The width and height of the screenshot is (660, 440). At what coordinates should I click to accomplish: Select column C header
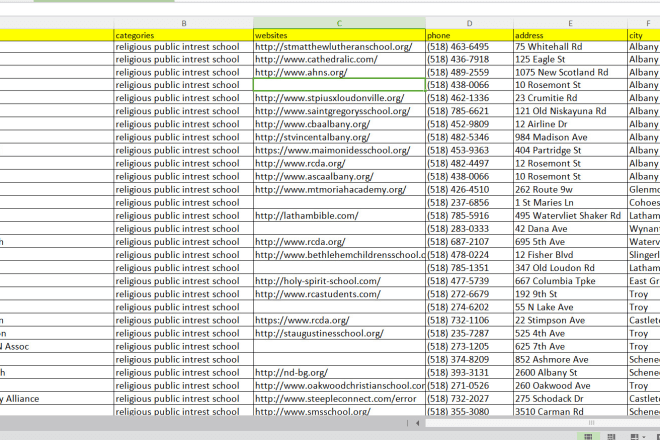point(339,24)
